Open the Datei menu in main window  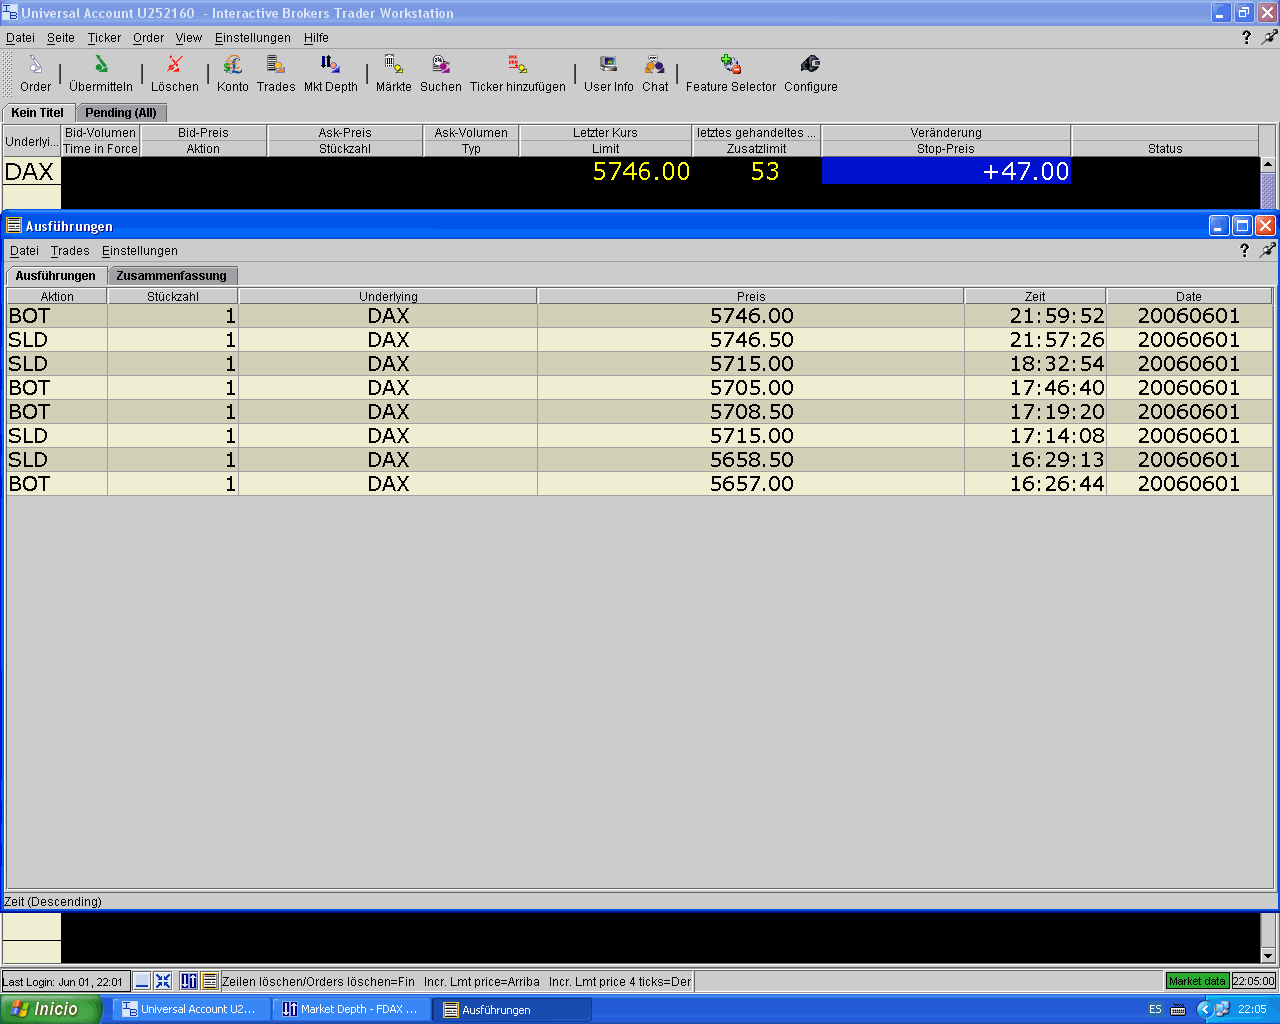coord(20,37)
